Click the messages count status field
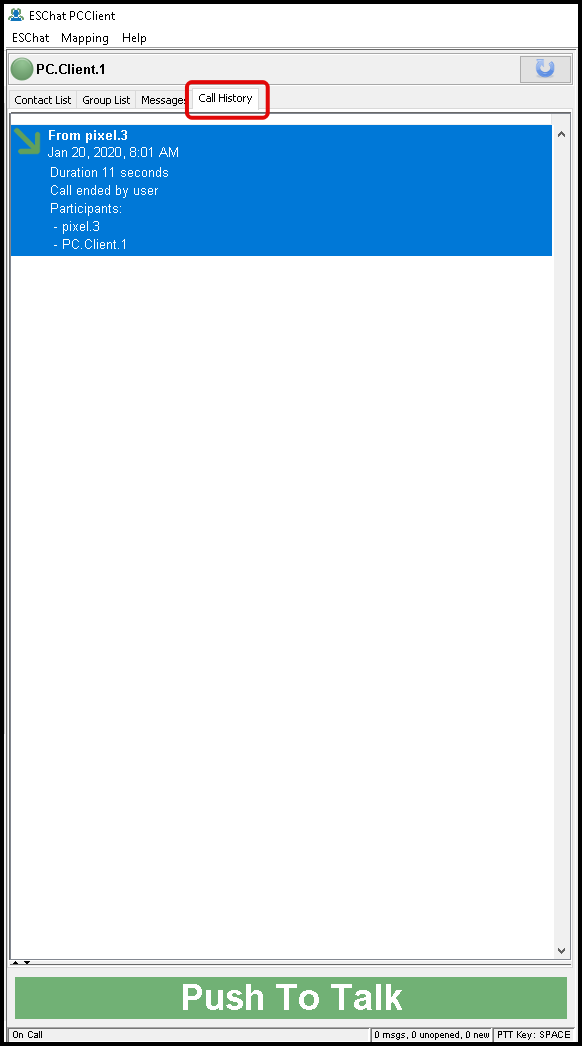Image resolution: width=582 pixels, height=1046 pixels. tap(432, 1035)
